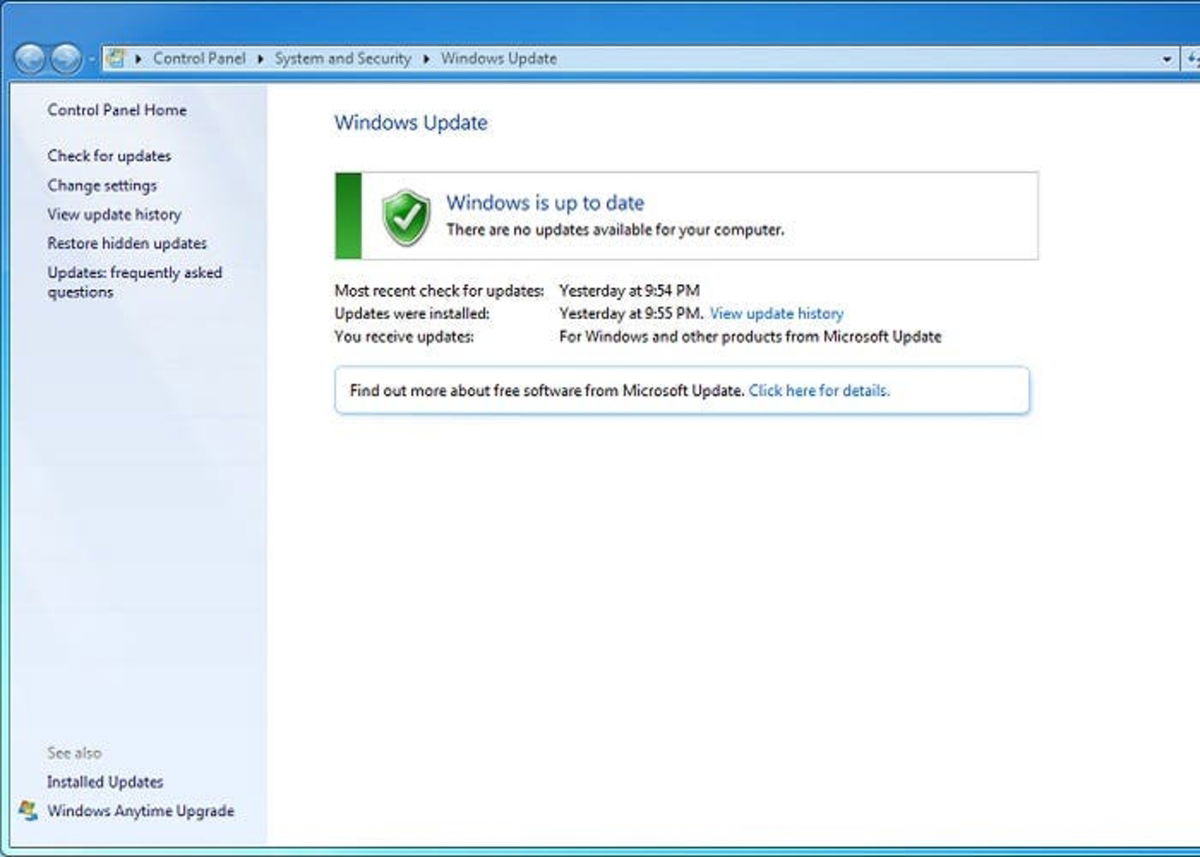Click the forward navigation arrow
The height and width of the screenshot is (857, 1200).
coord(65,58)
